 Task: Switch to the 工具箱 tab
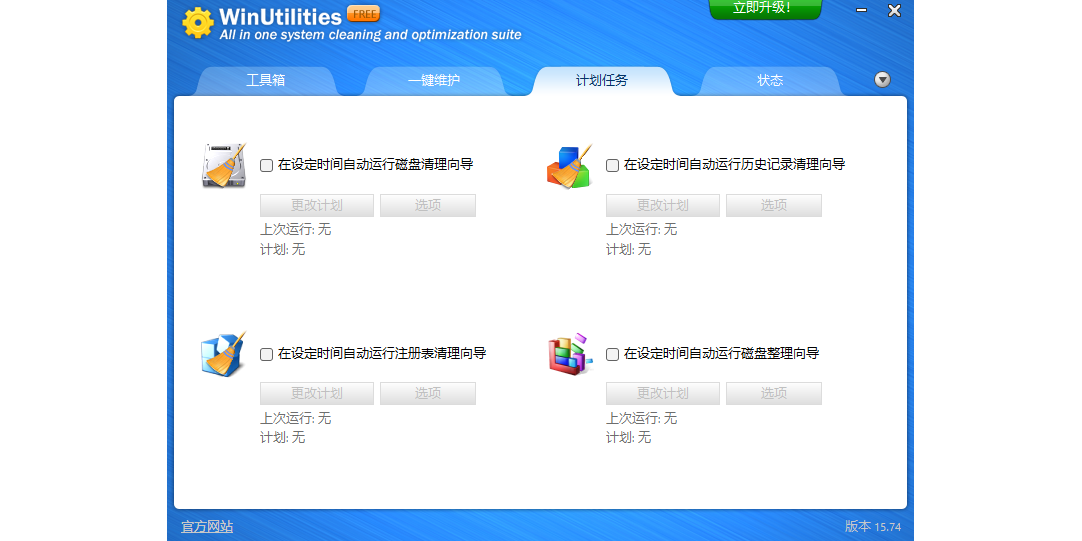point(266,81)
